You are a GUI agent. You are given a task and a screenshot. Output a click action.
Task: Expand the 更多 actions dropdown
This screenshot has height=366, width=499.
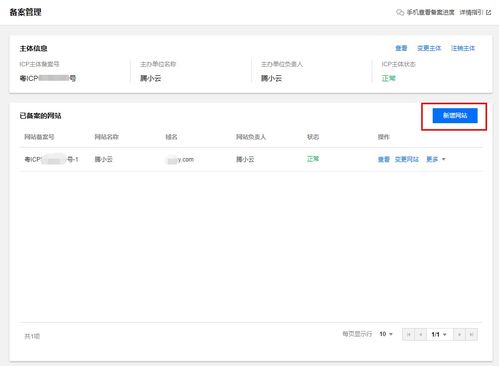436,159
